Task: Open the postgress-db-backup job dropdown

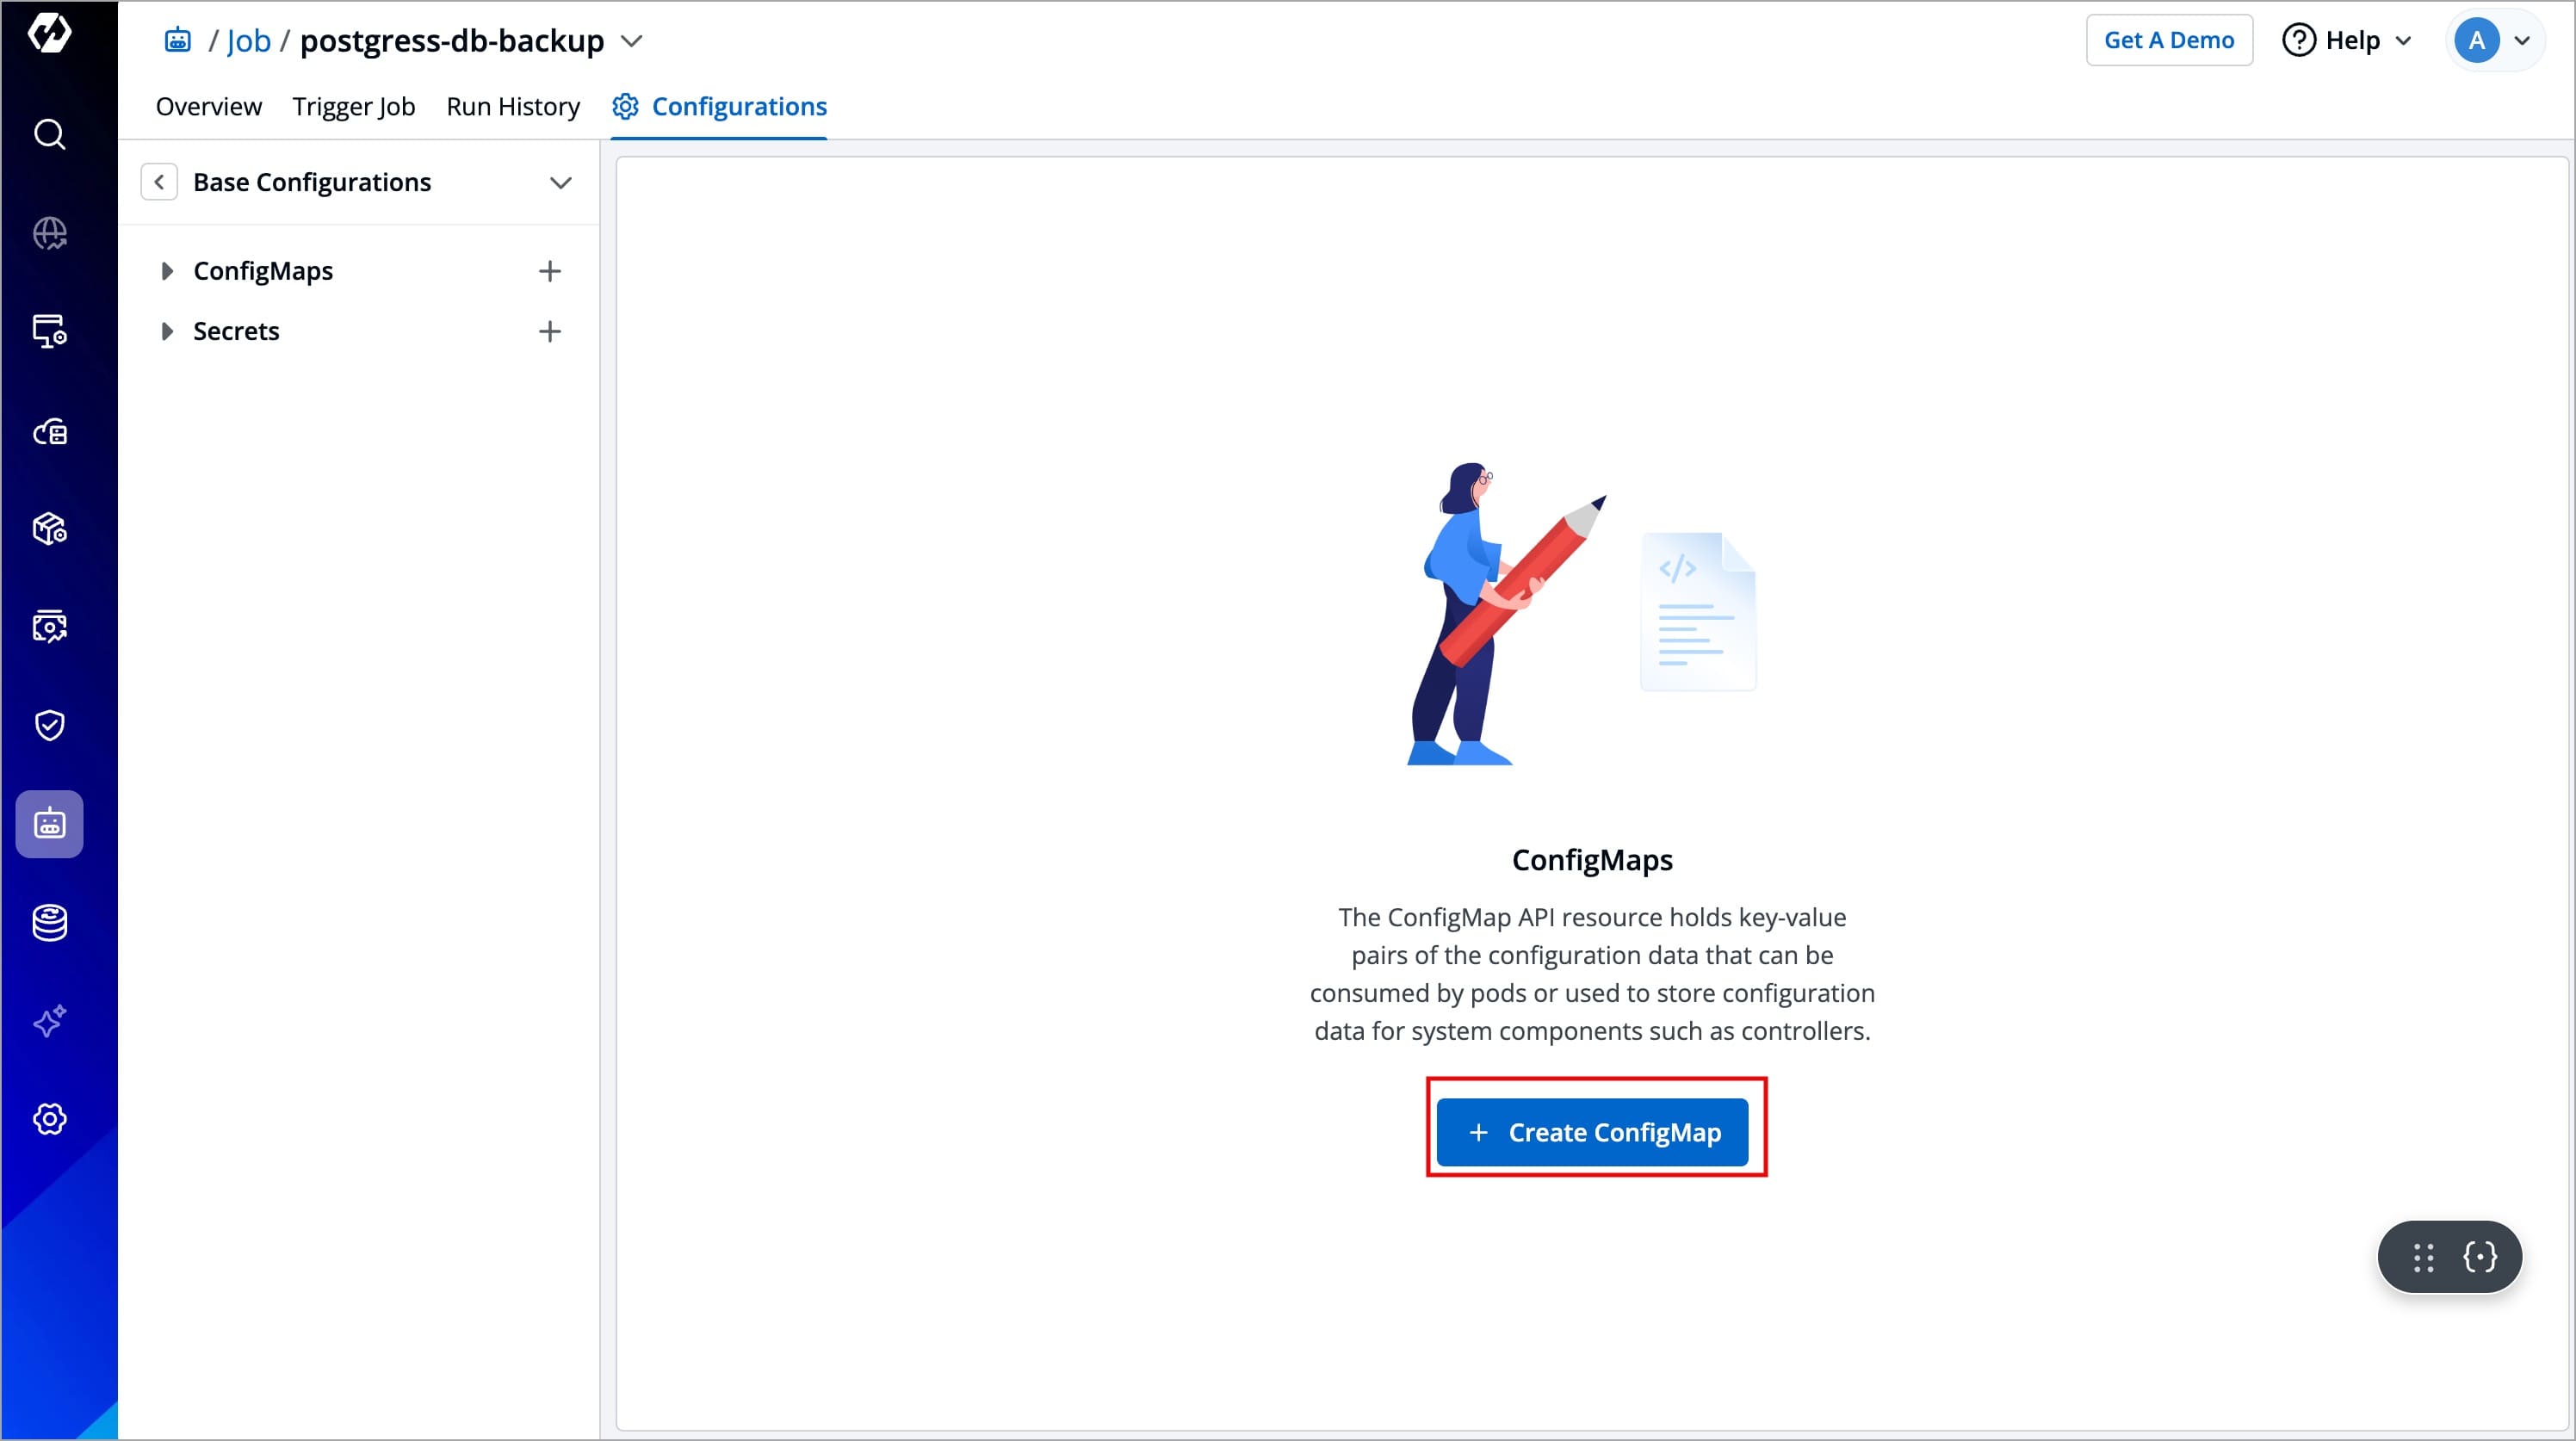Action: (x=631, y=41)
